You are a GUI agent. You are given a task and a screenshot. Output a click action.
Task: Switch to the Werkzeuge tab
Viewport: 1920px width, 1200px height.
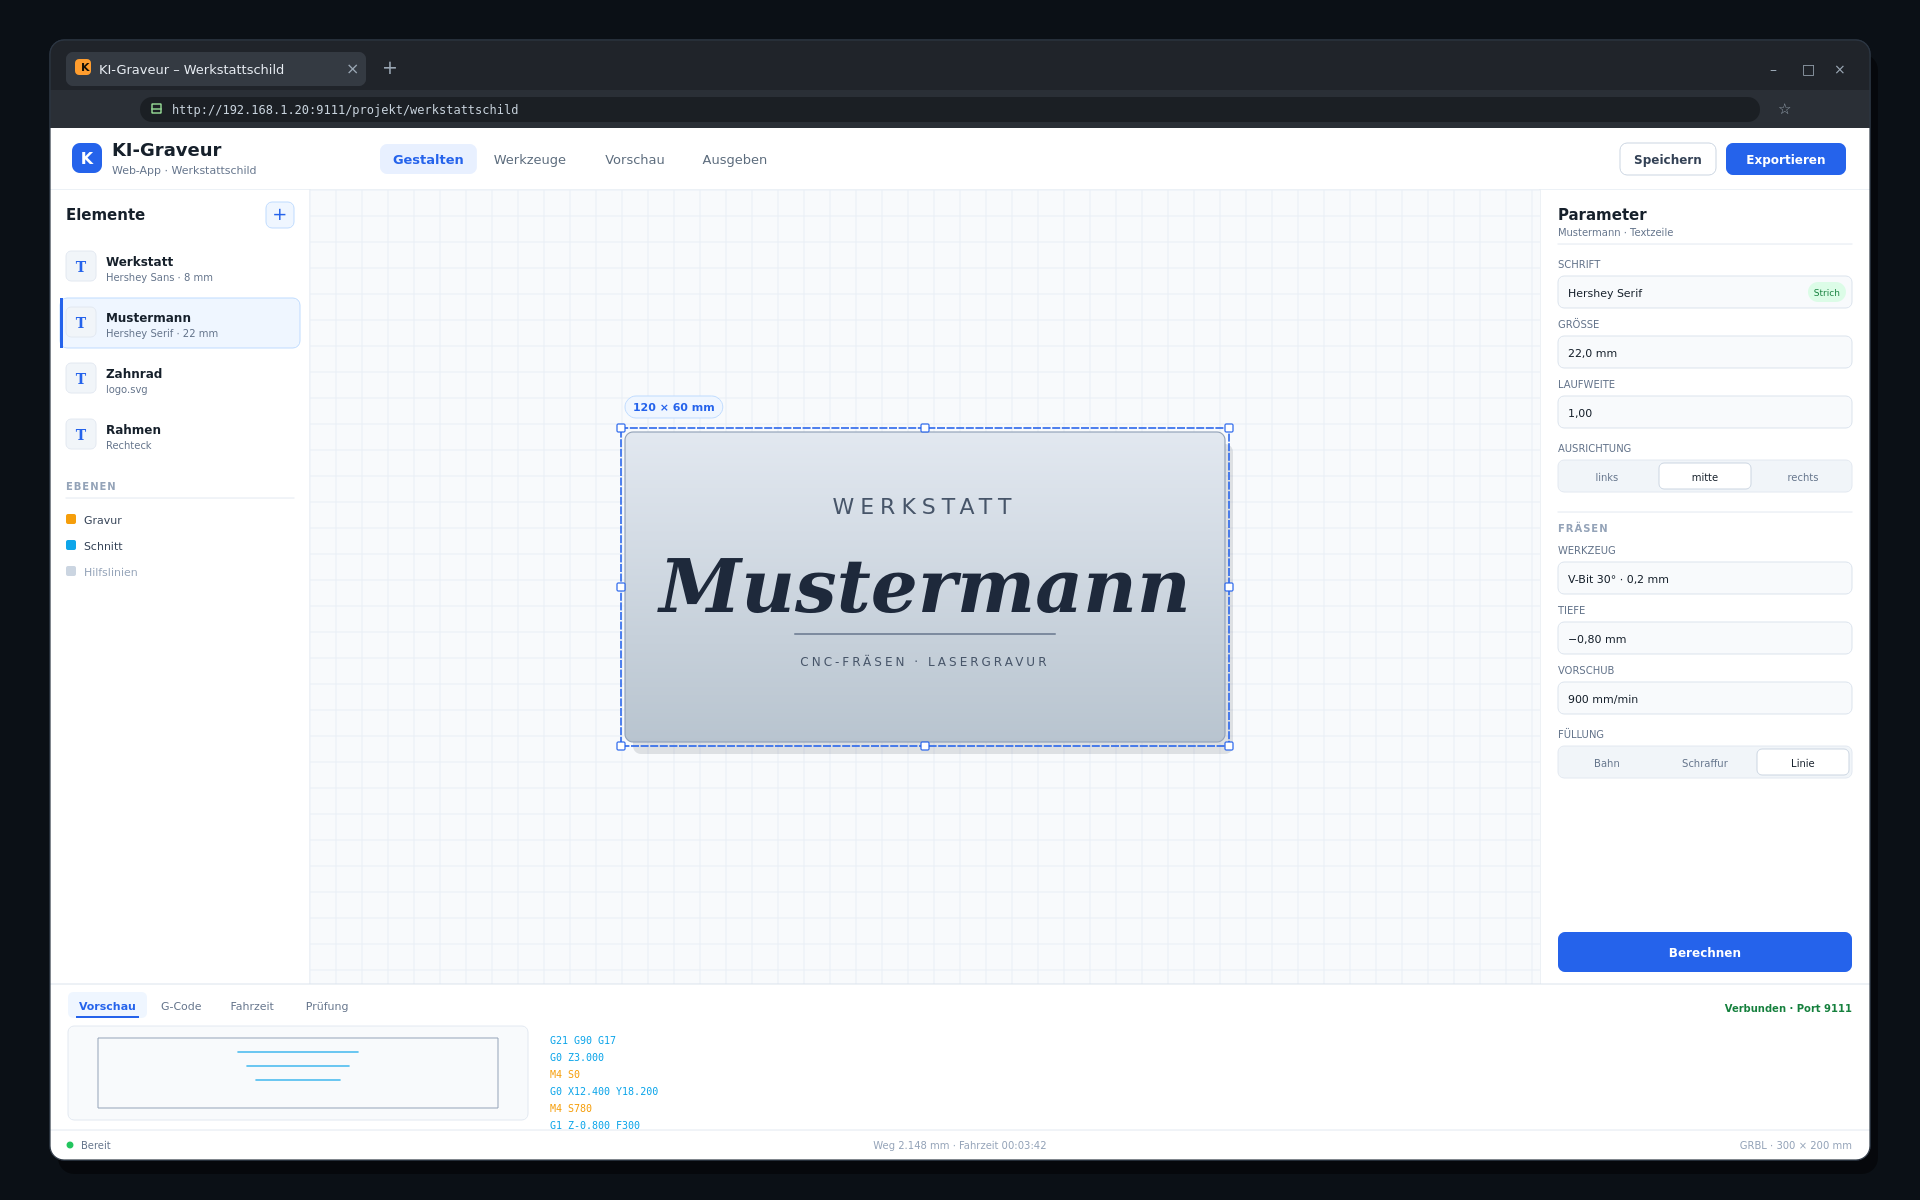[x=530, y=159]
